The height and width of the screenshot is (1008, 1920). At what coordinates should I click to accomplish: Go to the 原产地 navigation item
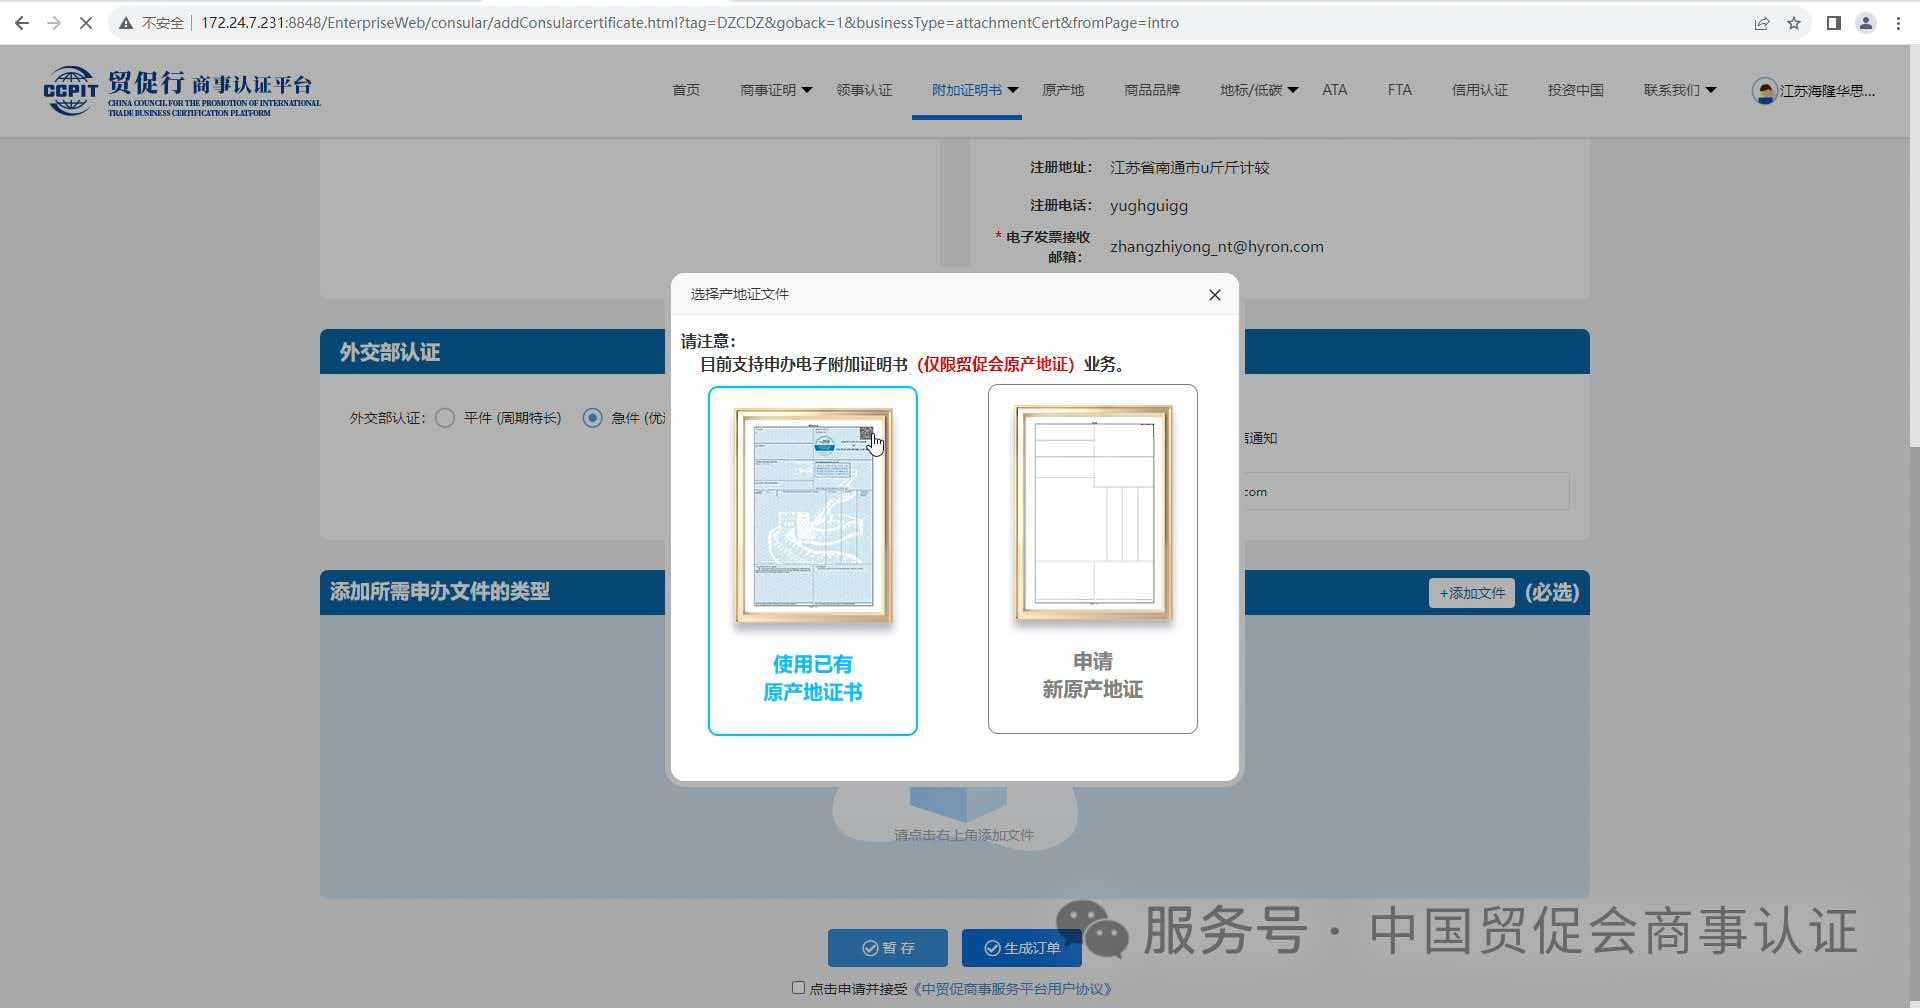[1062, 90]
